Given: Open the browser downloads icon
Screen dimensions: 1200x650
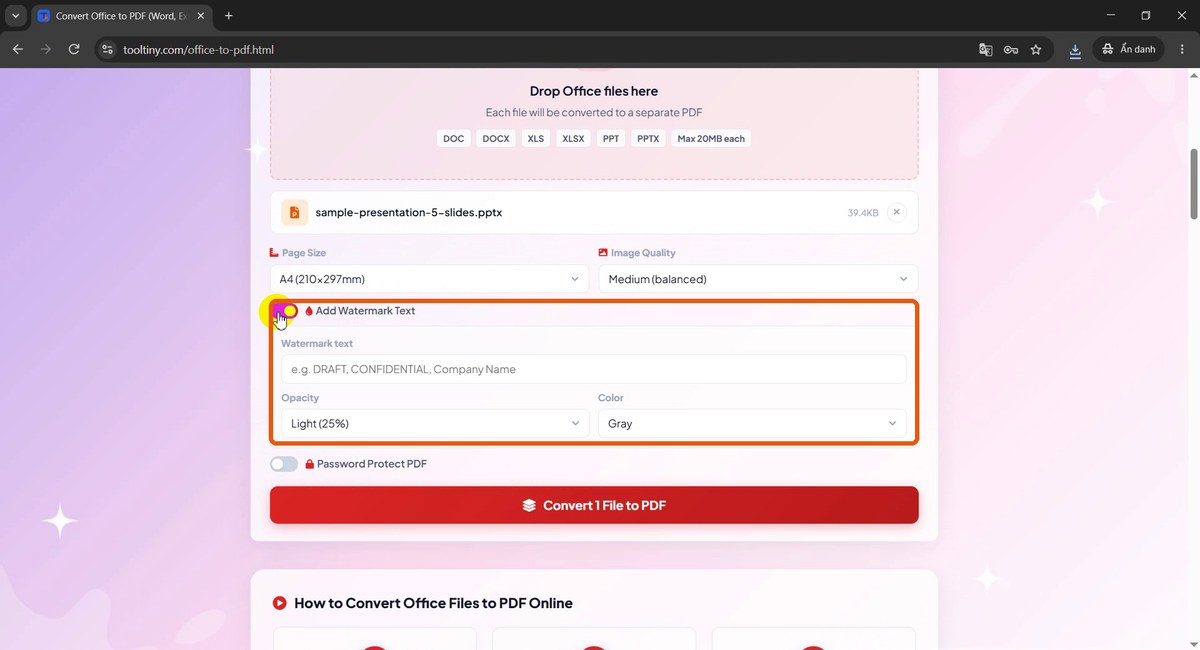Looking at the screenshot, I should click(x=1075, y=49).
